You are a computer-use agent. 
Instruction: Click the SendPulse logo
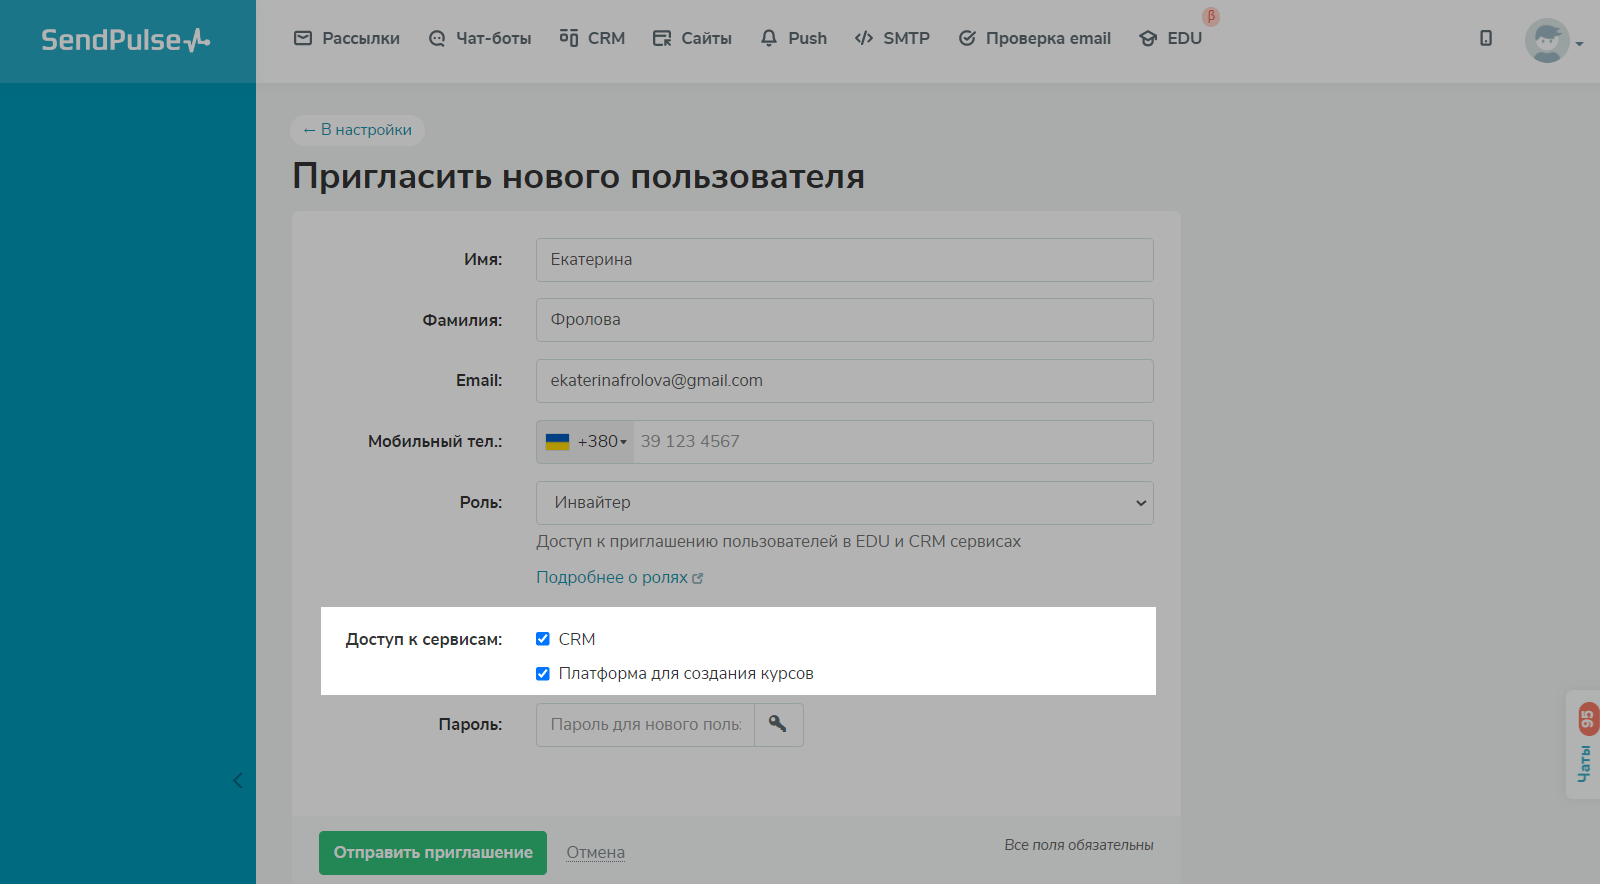tap(125, 40)
